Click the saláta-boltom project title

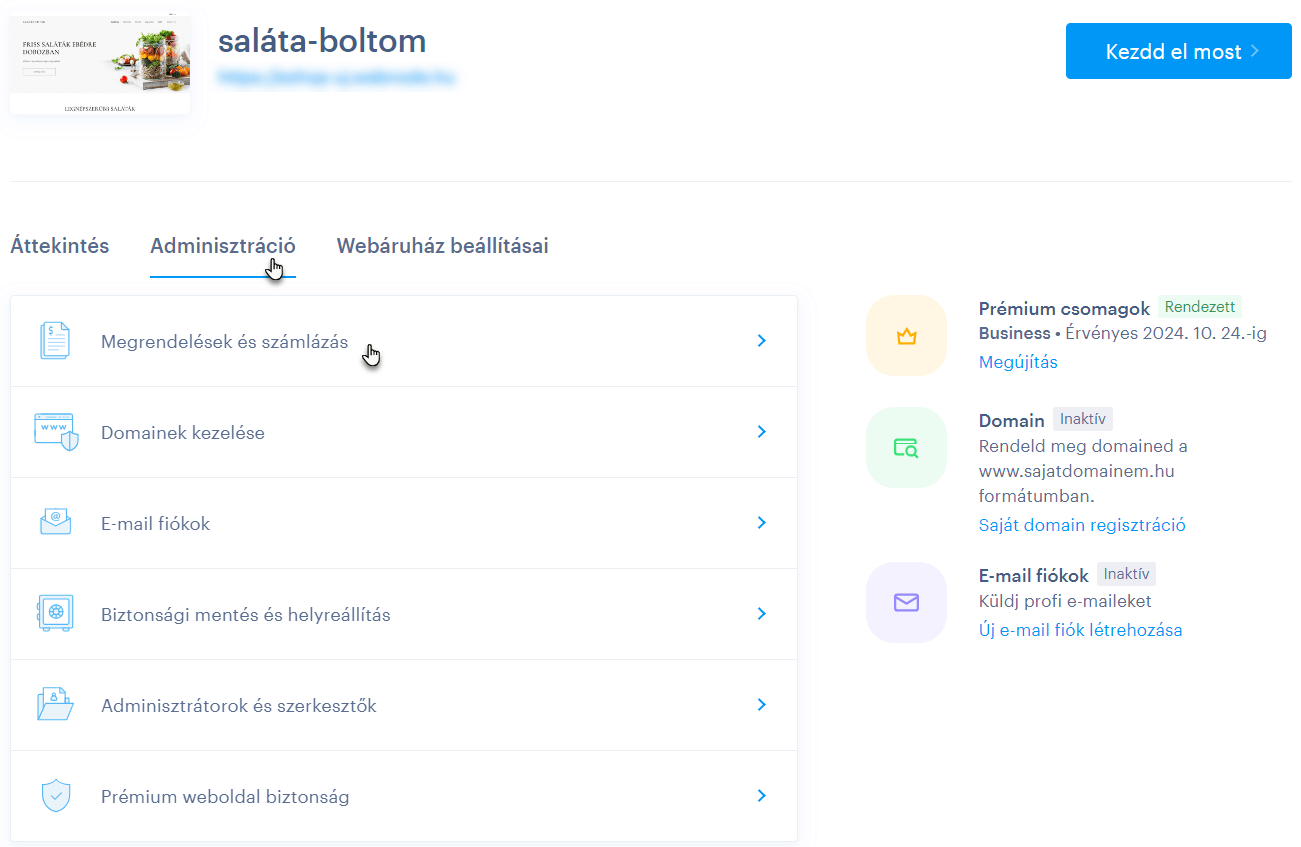322,40
